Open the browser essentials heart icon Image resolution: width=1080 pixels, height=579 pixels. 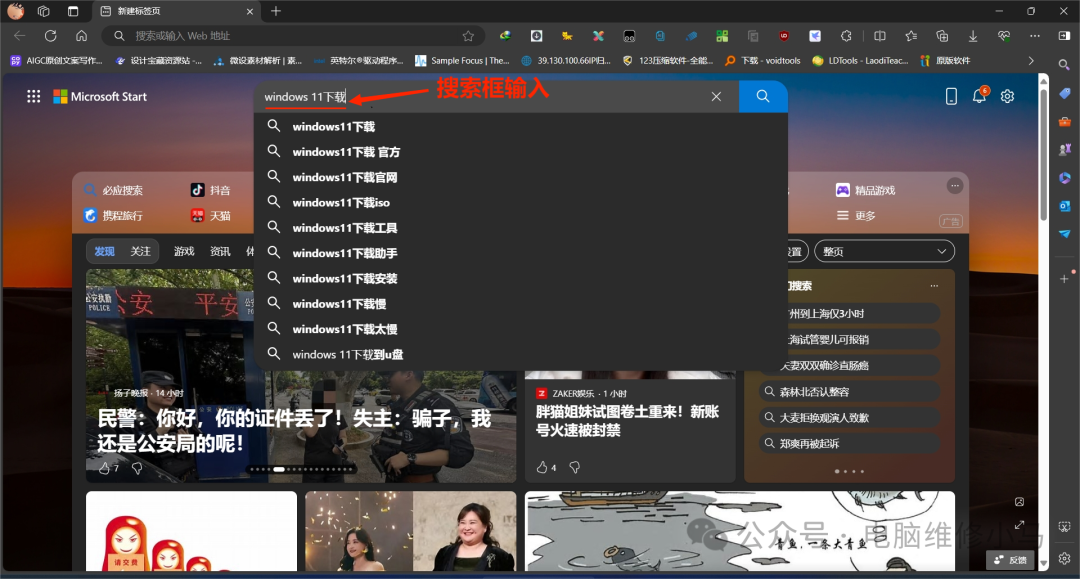[x=1004, y=36]
